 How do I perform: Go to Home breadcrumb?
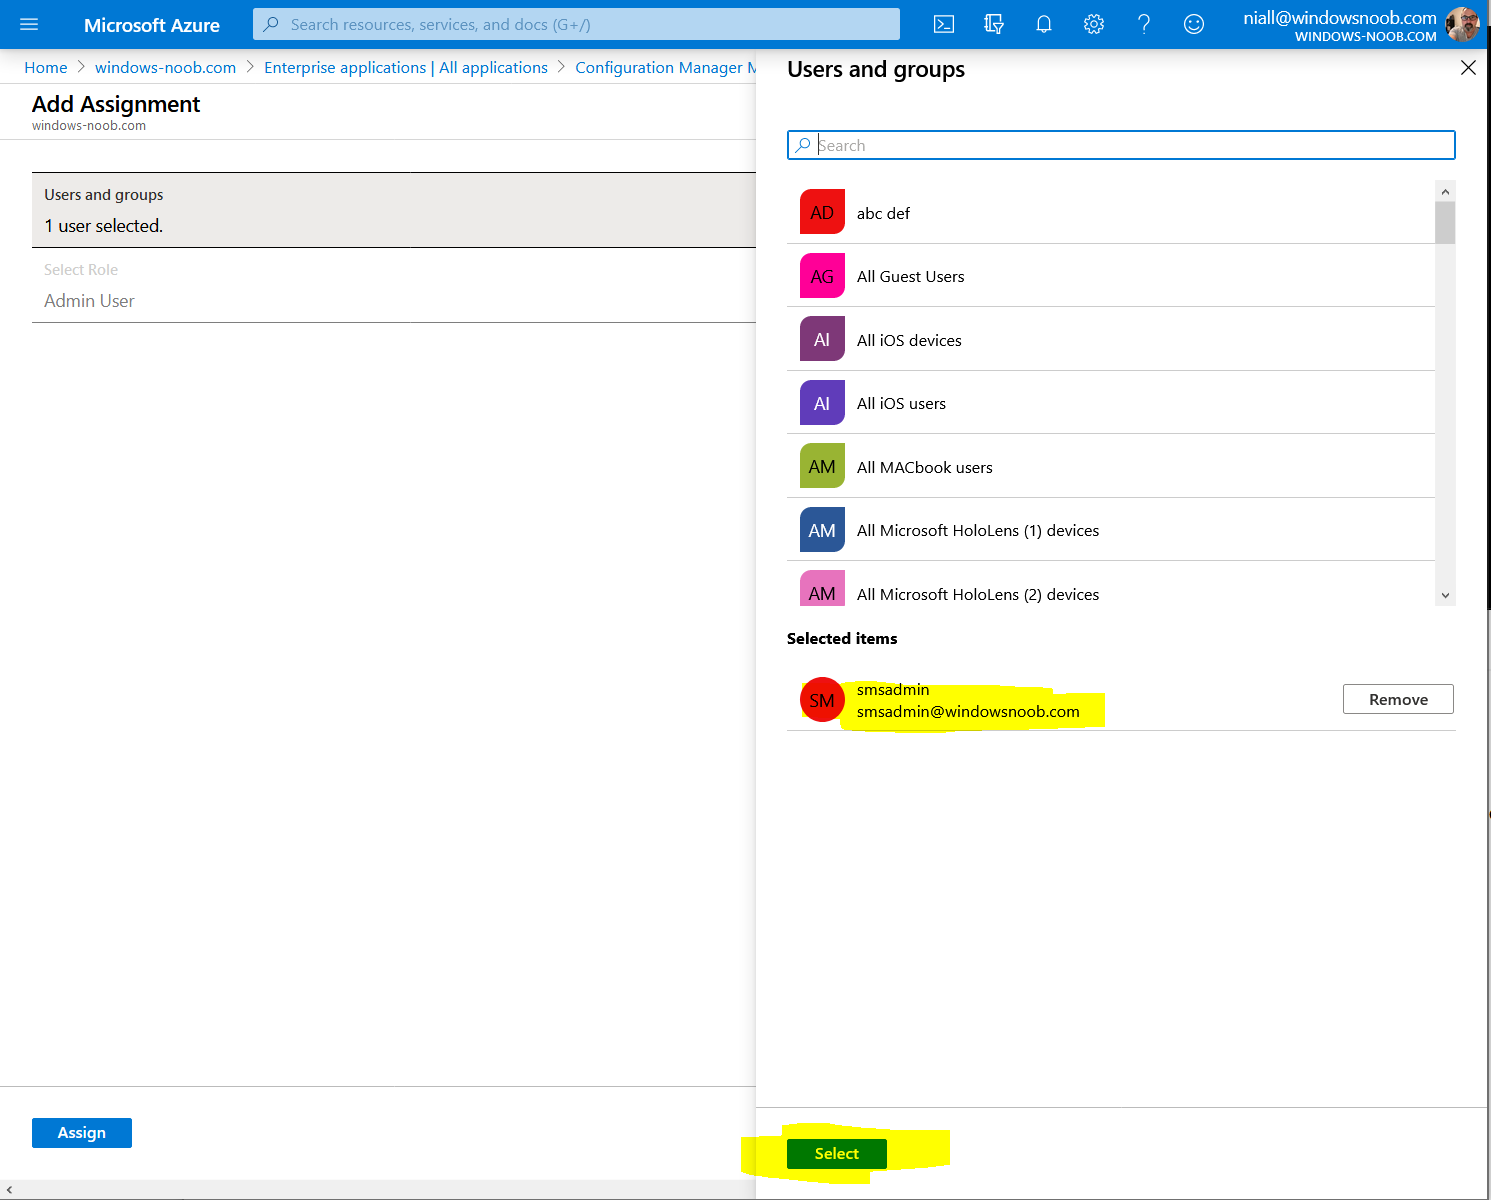[46, 67]
